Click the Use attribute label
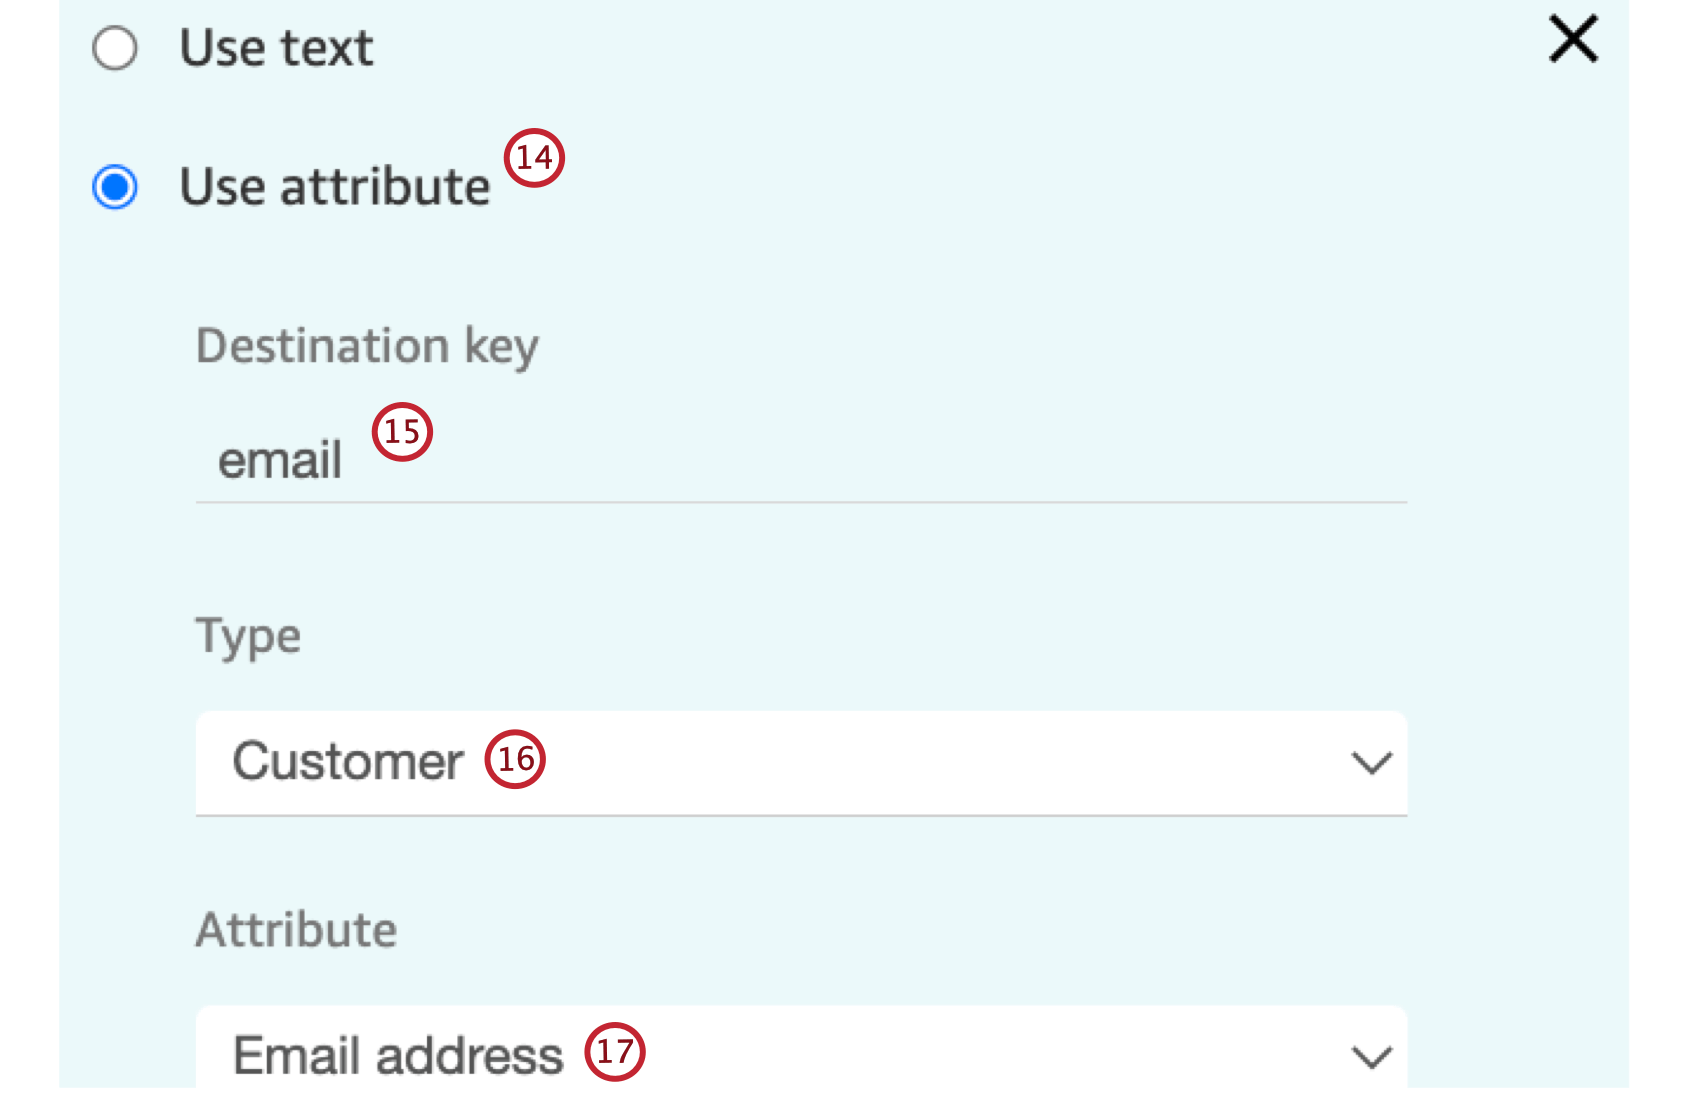 [x=333, y=185]
